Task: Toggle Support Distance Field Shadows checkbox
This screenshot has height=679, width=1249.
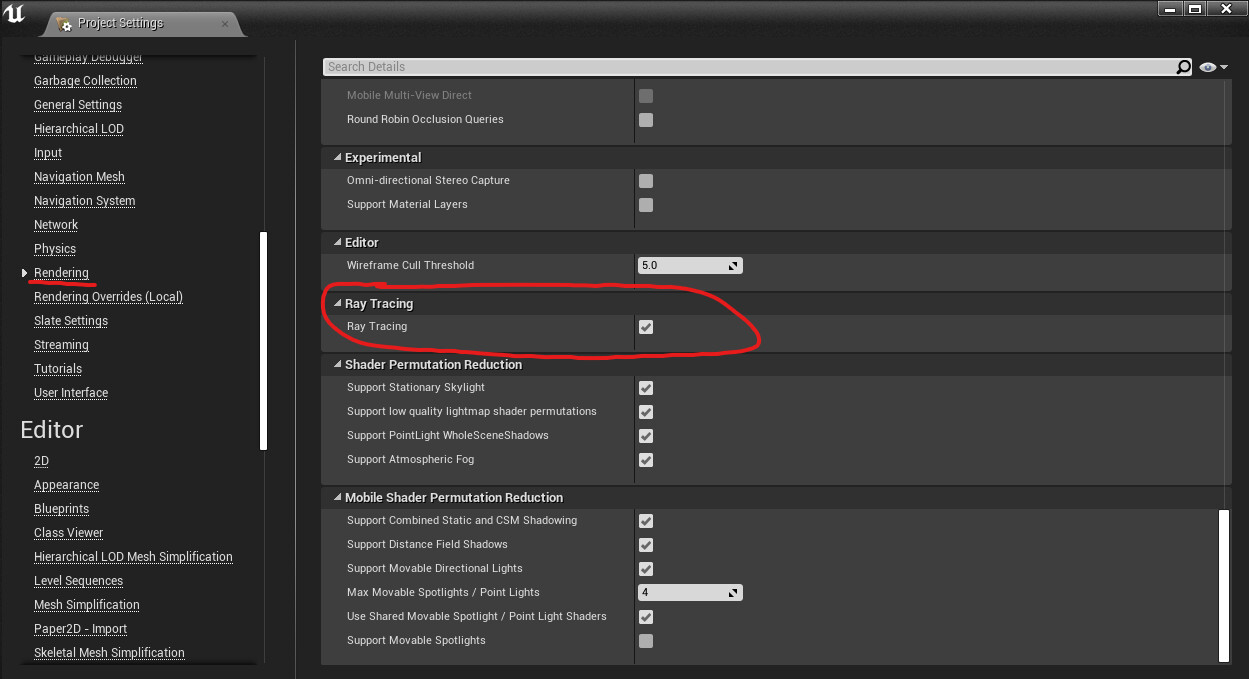Action: (x=646, y=545)
